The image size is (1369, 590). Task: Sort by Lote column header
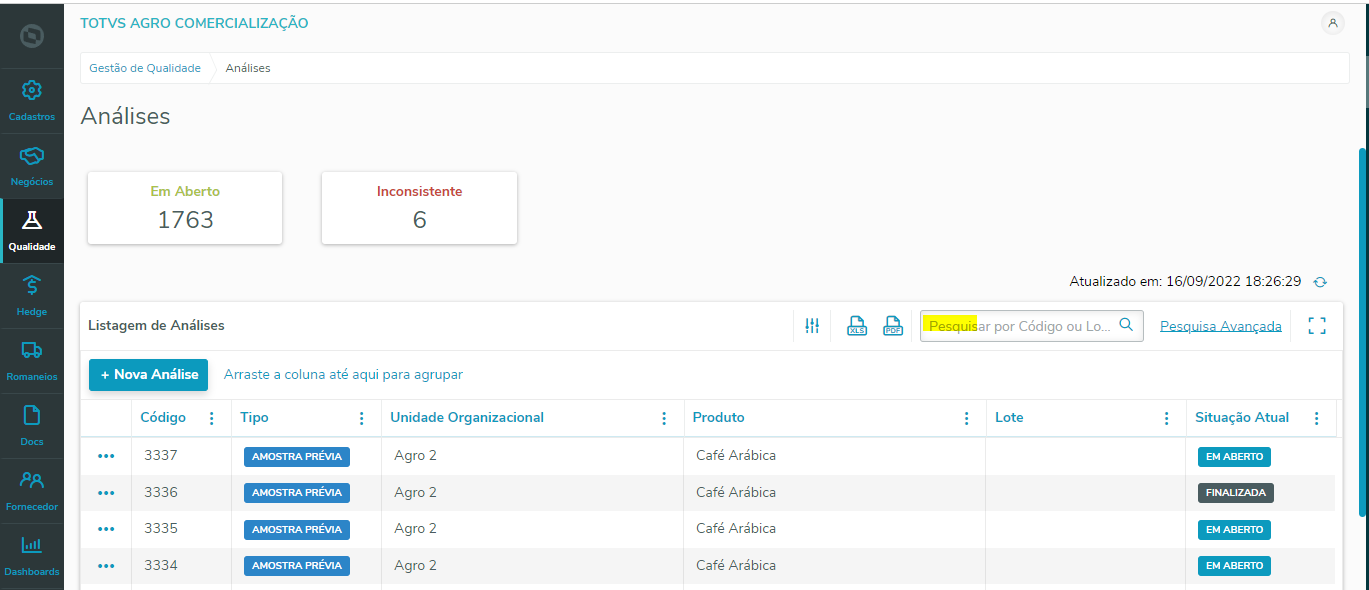(1009, 418)
